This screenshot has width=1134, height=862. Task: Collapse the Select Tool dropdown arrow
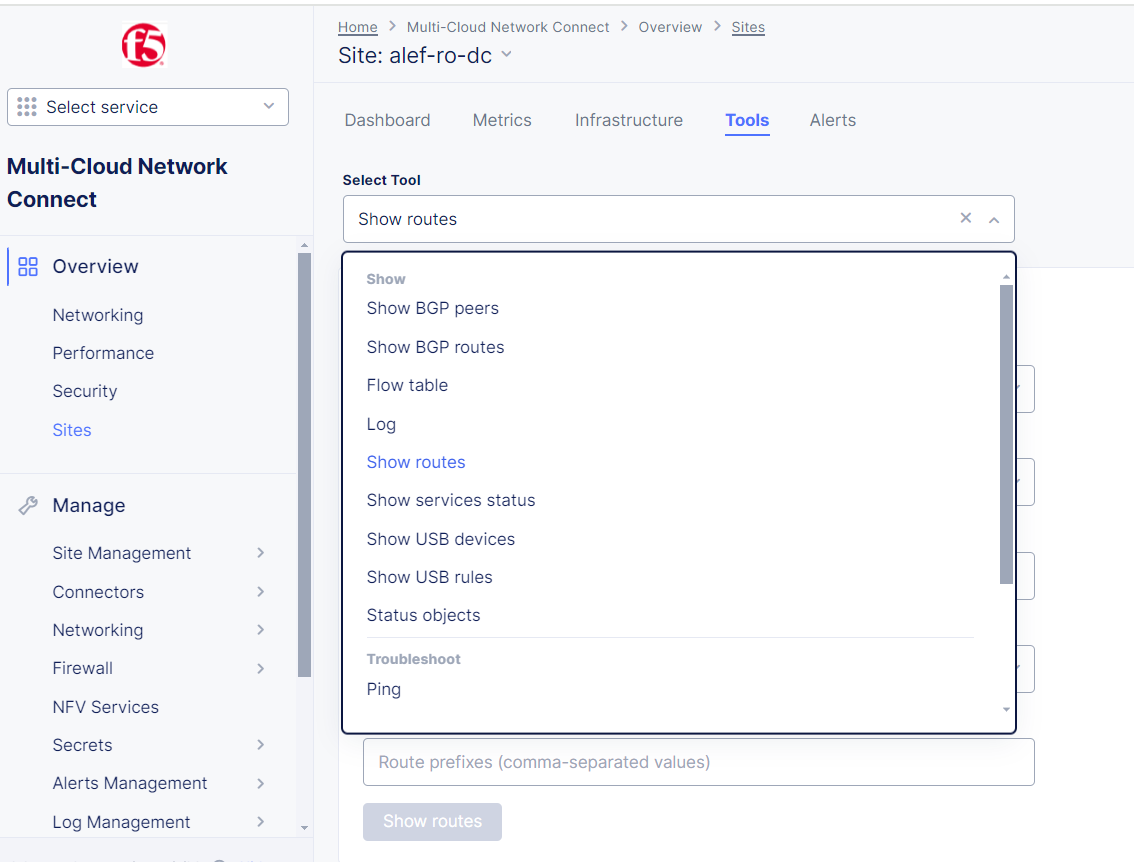pyautogui.click(x=994, y=220)
